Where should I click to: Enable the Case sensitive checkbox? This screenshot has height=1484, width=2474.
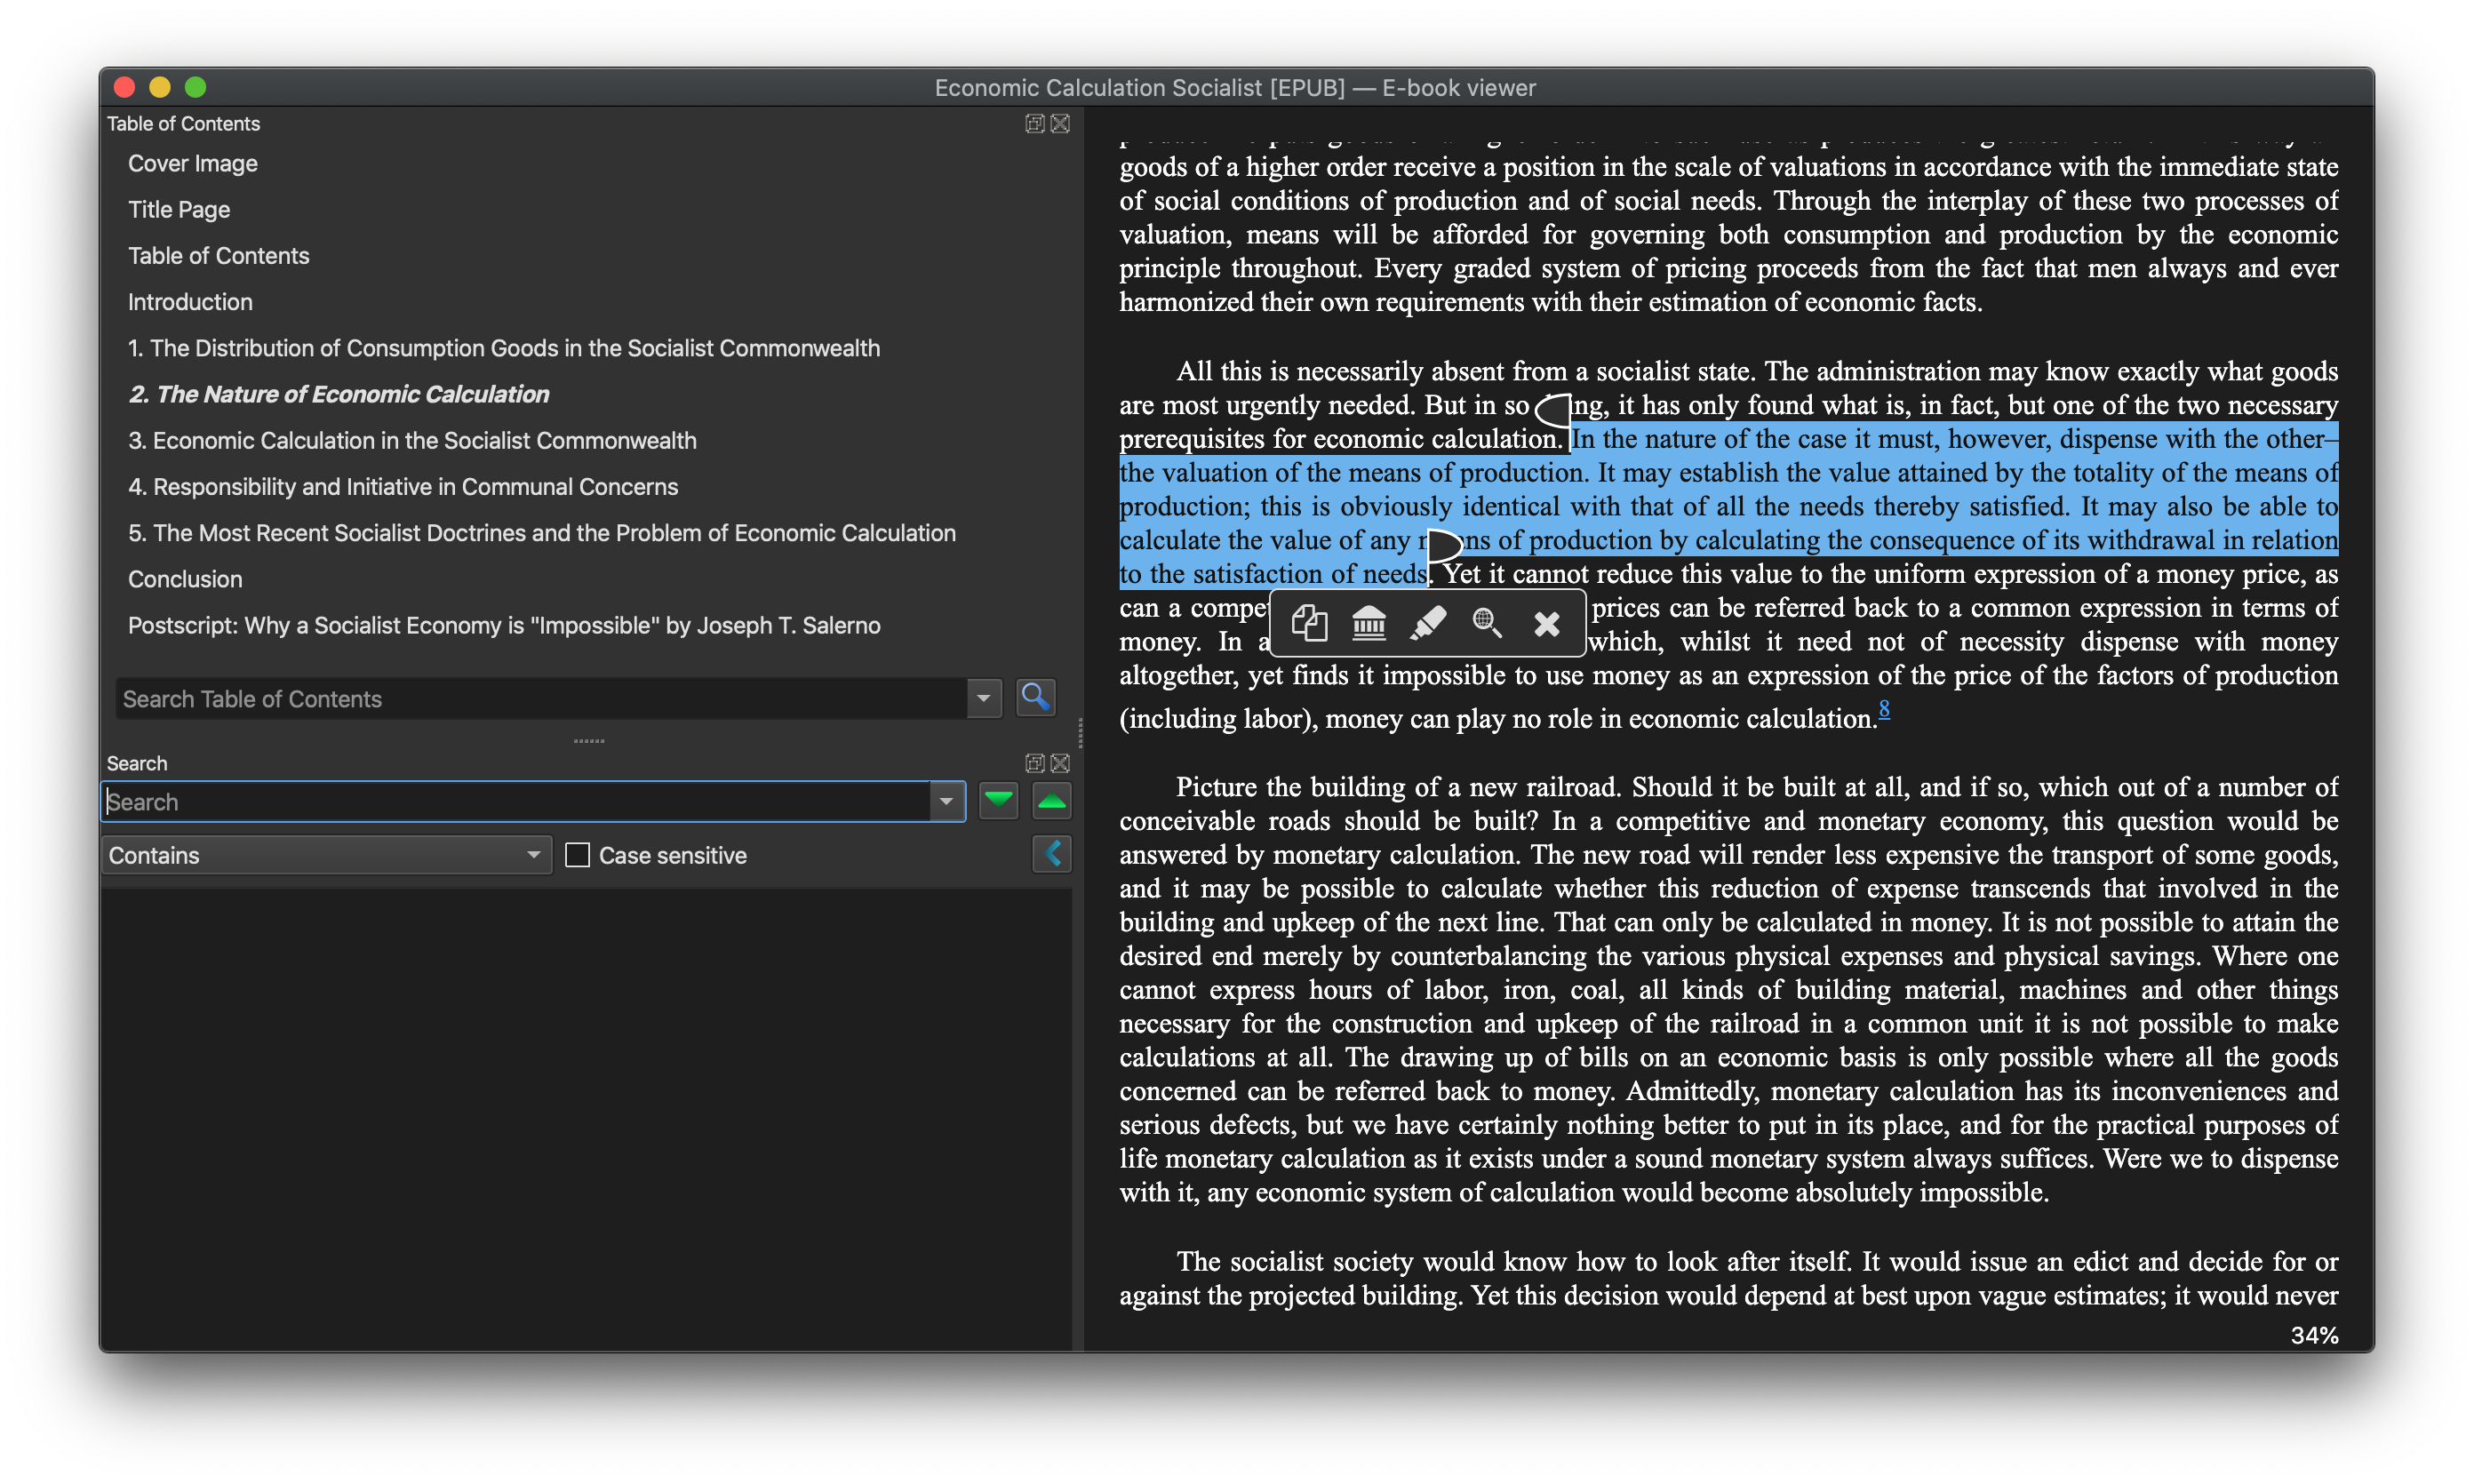tap(577, 855)
